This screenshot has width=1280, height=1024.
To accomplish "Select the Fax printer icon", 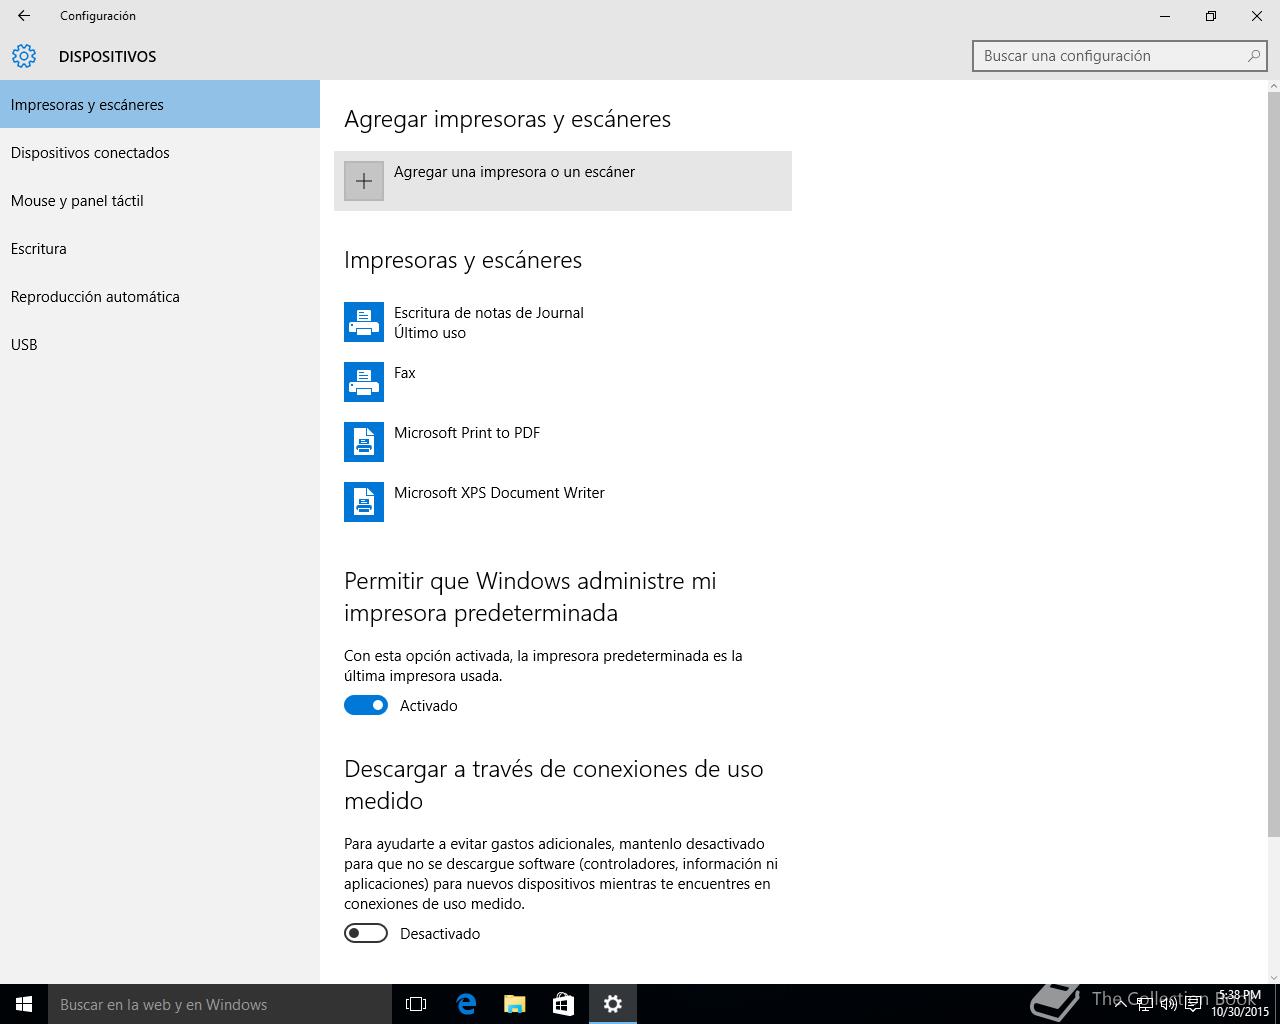I will pos(364,382).
